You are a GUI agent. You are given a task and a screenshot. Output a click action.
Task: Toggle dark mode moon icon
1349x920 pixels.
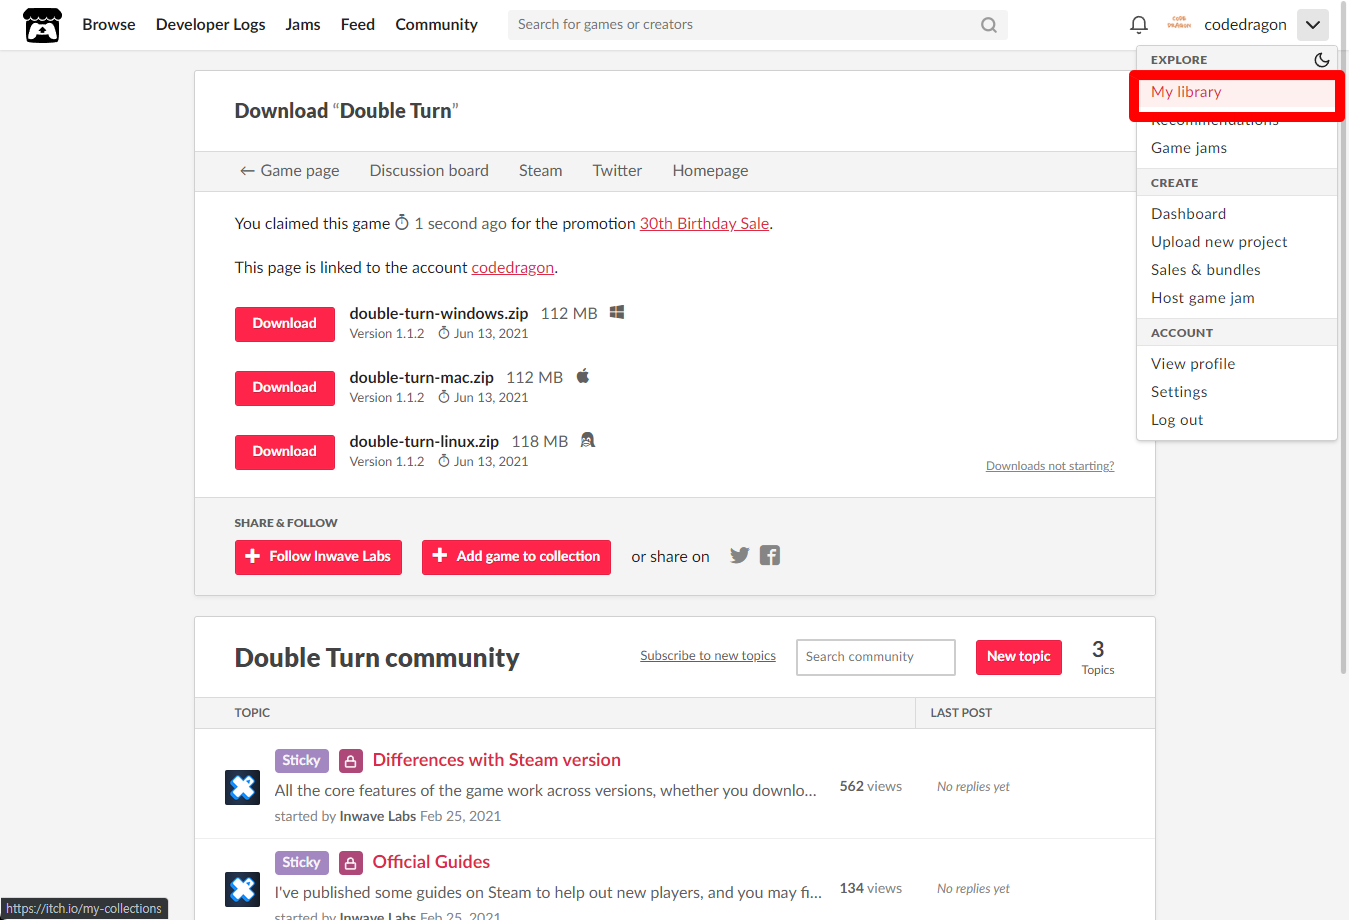(1322, 60)
